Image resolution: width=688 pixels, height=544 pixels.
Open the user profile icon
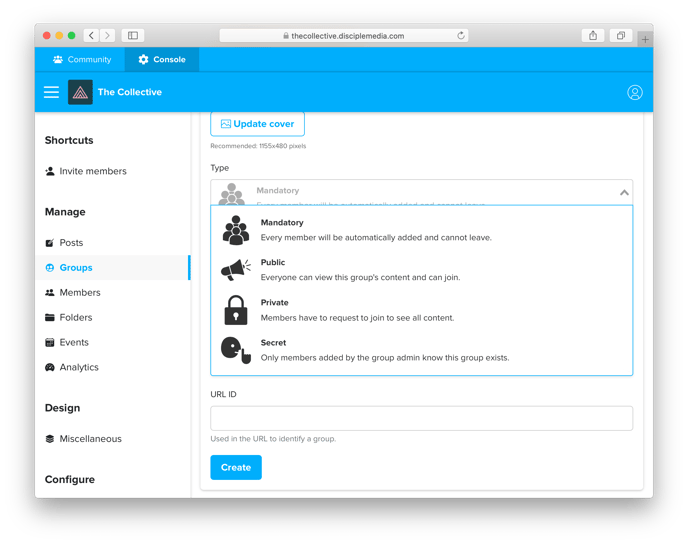(634, 92)
